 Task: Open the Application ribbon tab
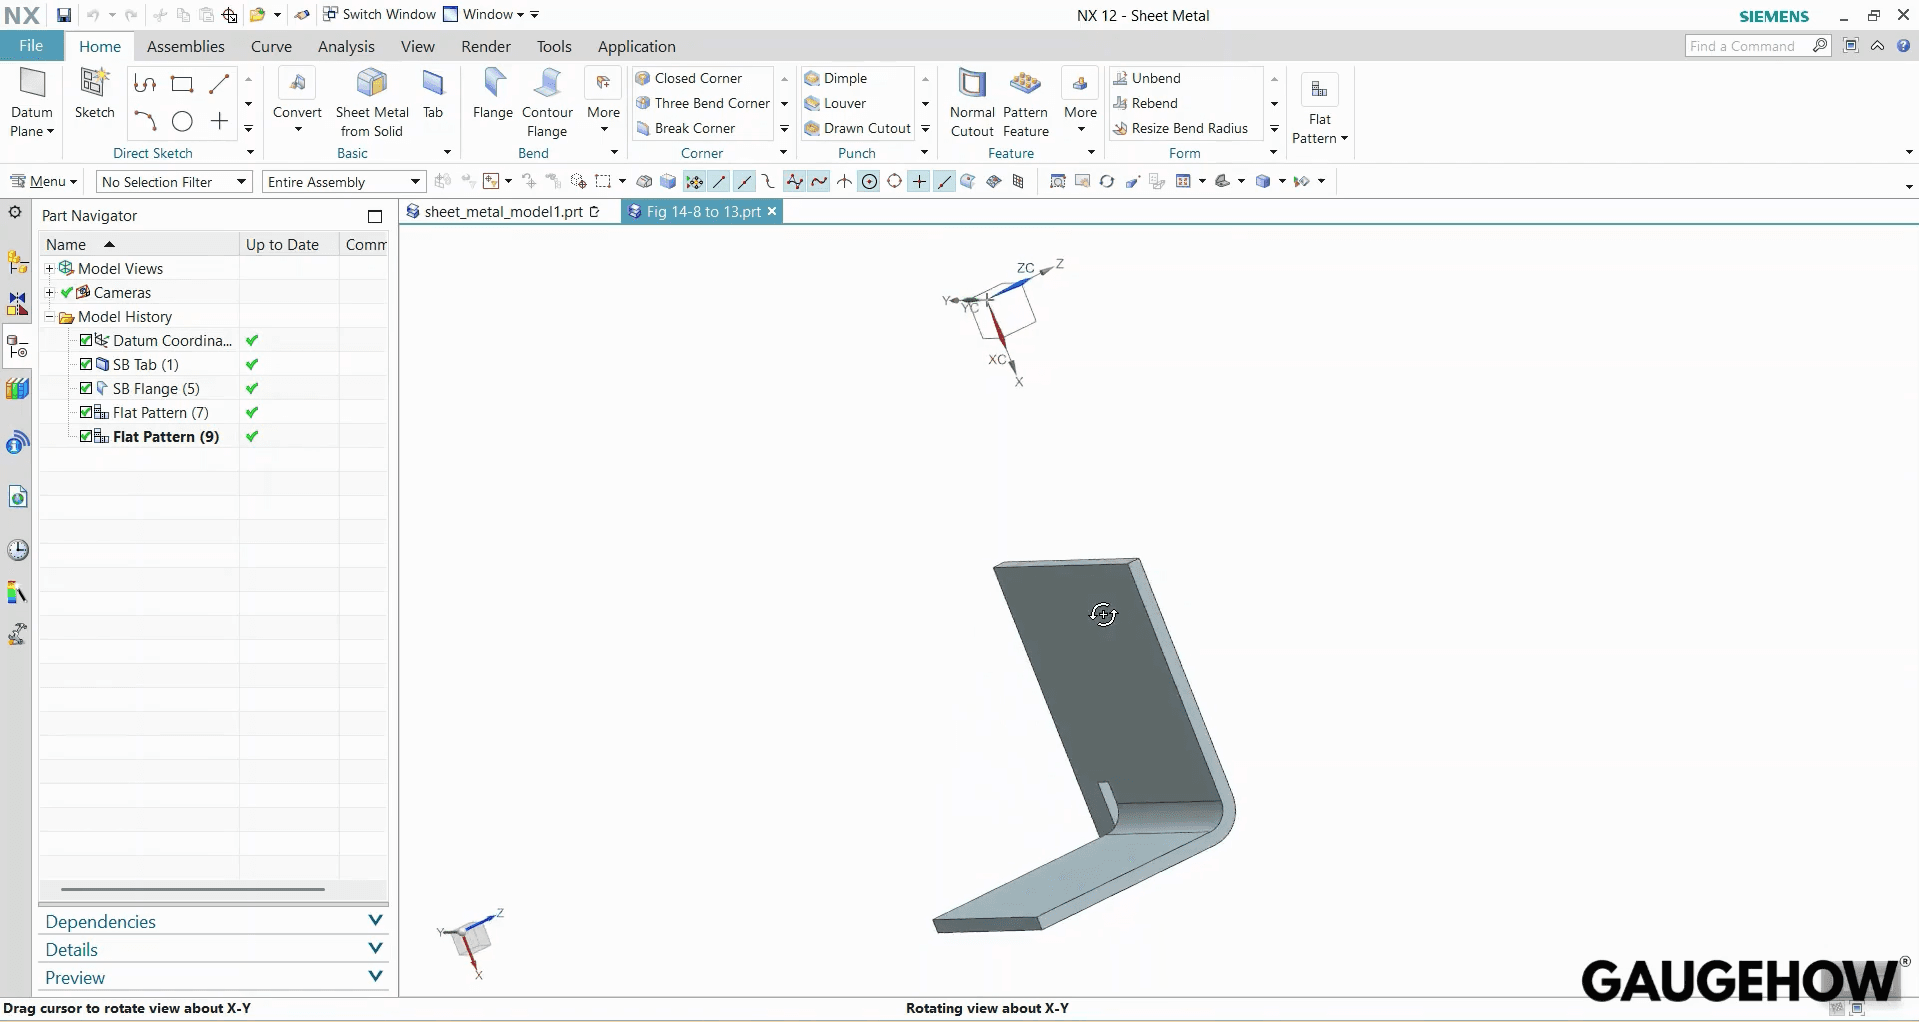click(x=636, y=46)
